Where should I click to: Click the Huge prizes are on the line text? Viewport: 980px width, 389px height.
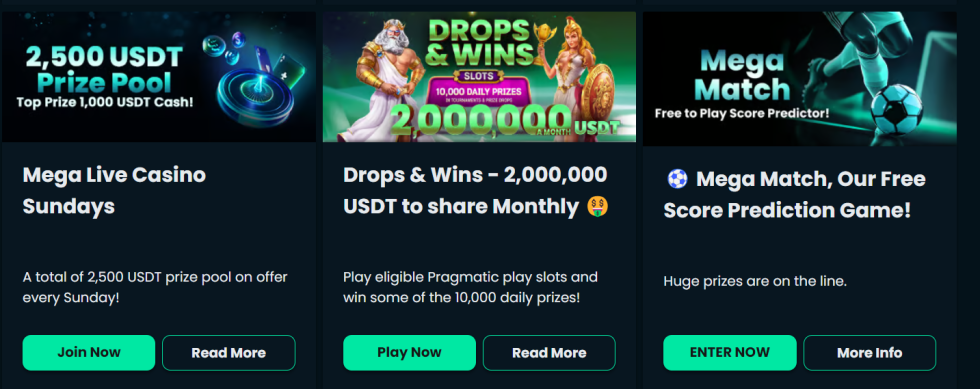[755, 281]
